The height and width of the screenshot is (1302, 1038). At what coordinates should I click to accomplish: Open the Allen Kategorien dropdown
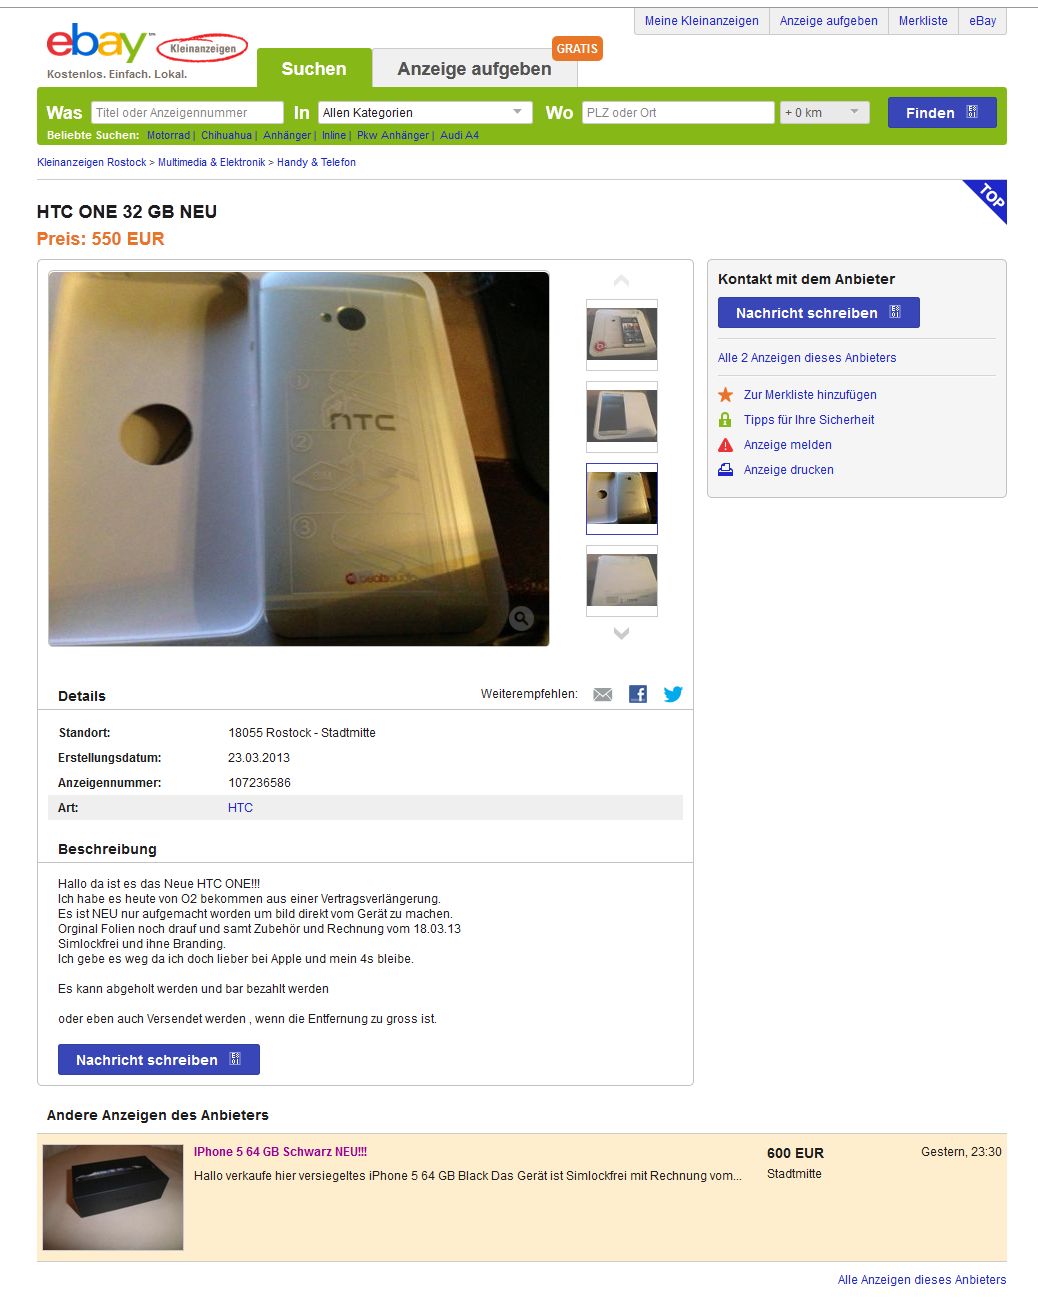(x=425, y=112)
